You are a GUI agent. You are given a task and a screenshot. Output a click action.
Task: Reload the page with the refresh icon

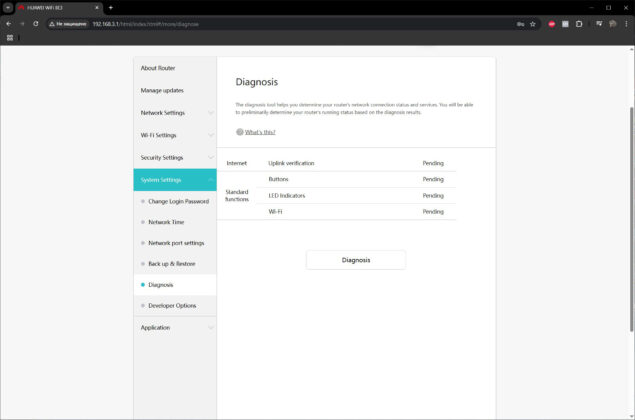[36, 24]
